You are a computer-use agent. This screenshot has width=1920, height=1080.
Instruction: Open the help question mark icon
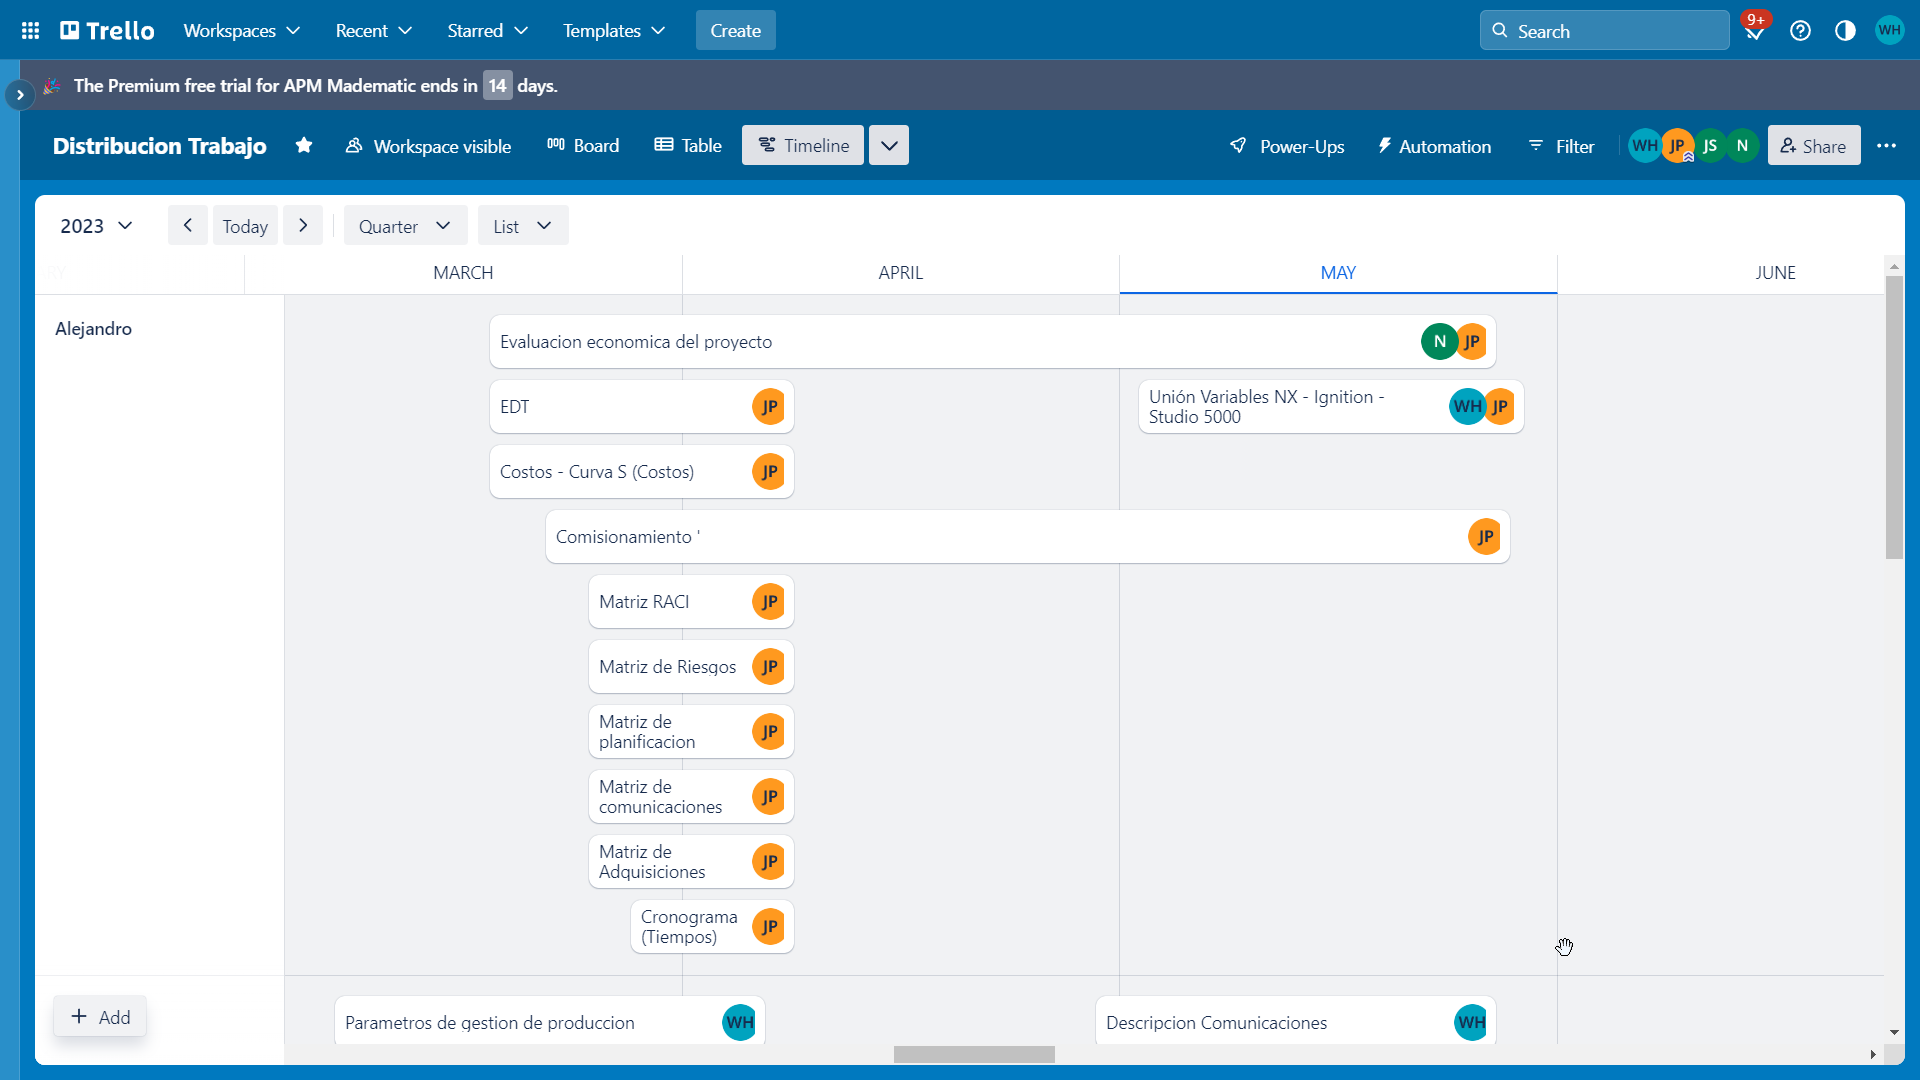point(1800,31)
